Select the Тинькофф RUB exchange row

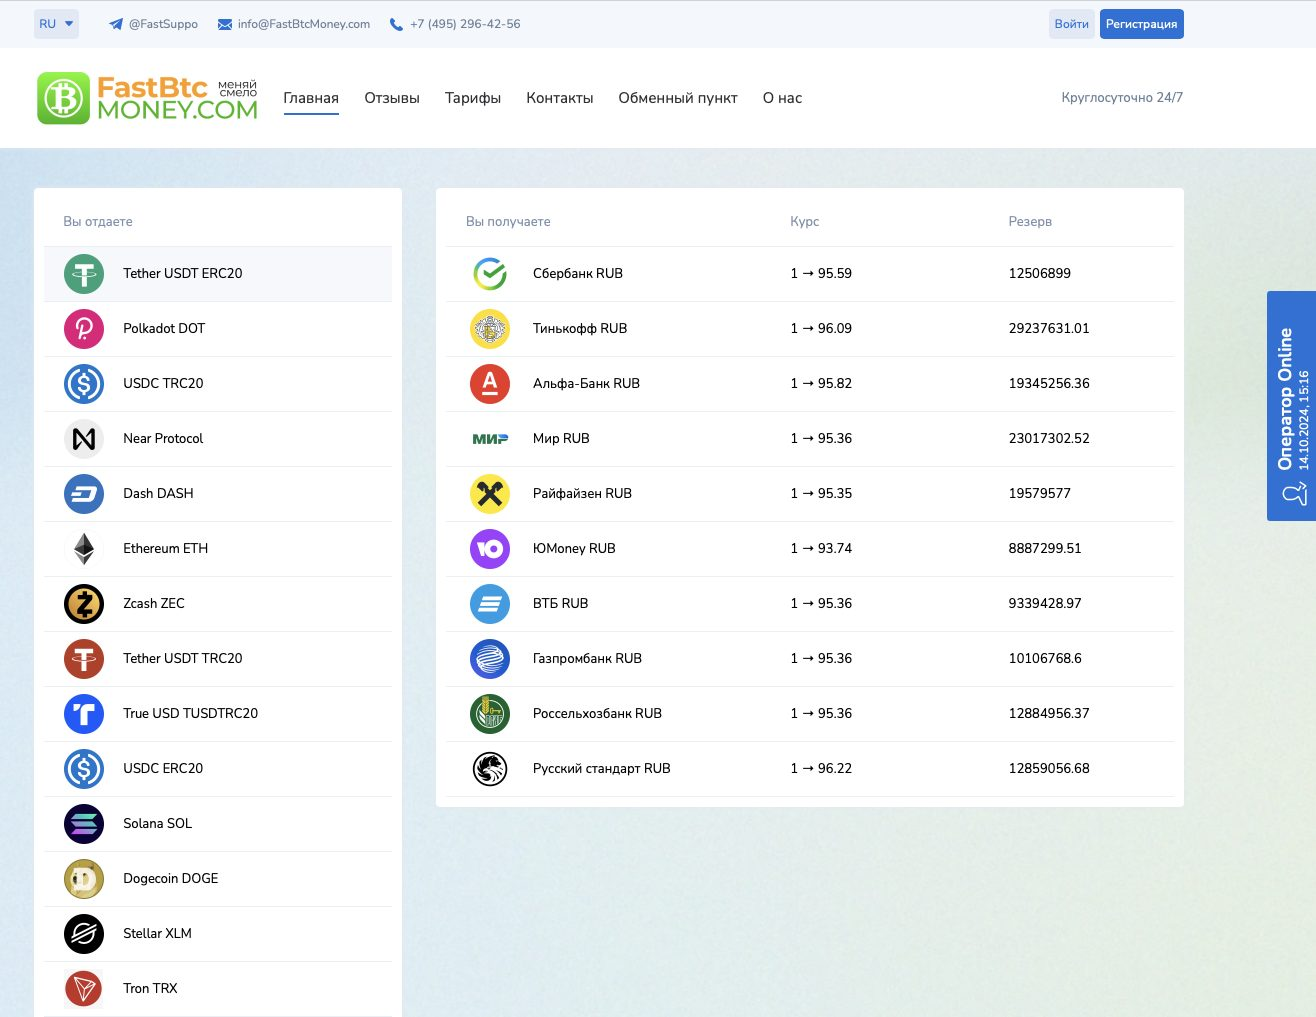tap(809, 329)
